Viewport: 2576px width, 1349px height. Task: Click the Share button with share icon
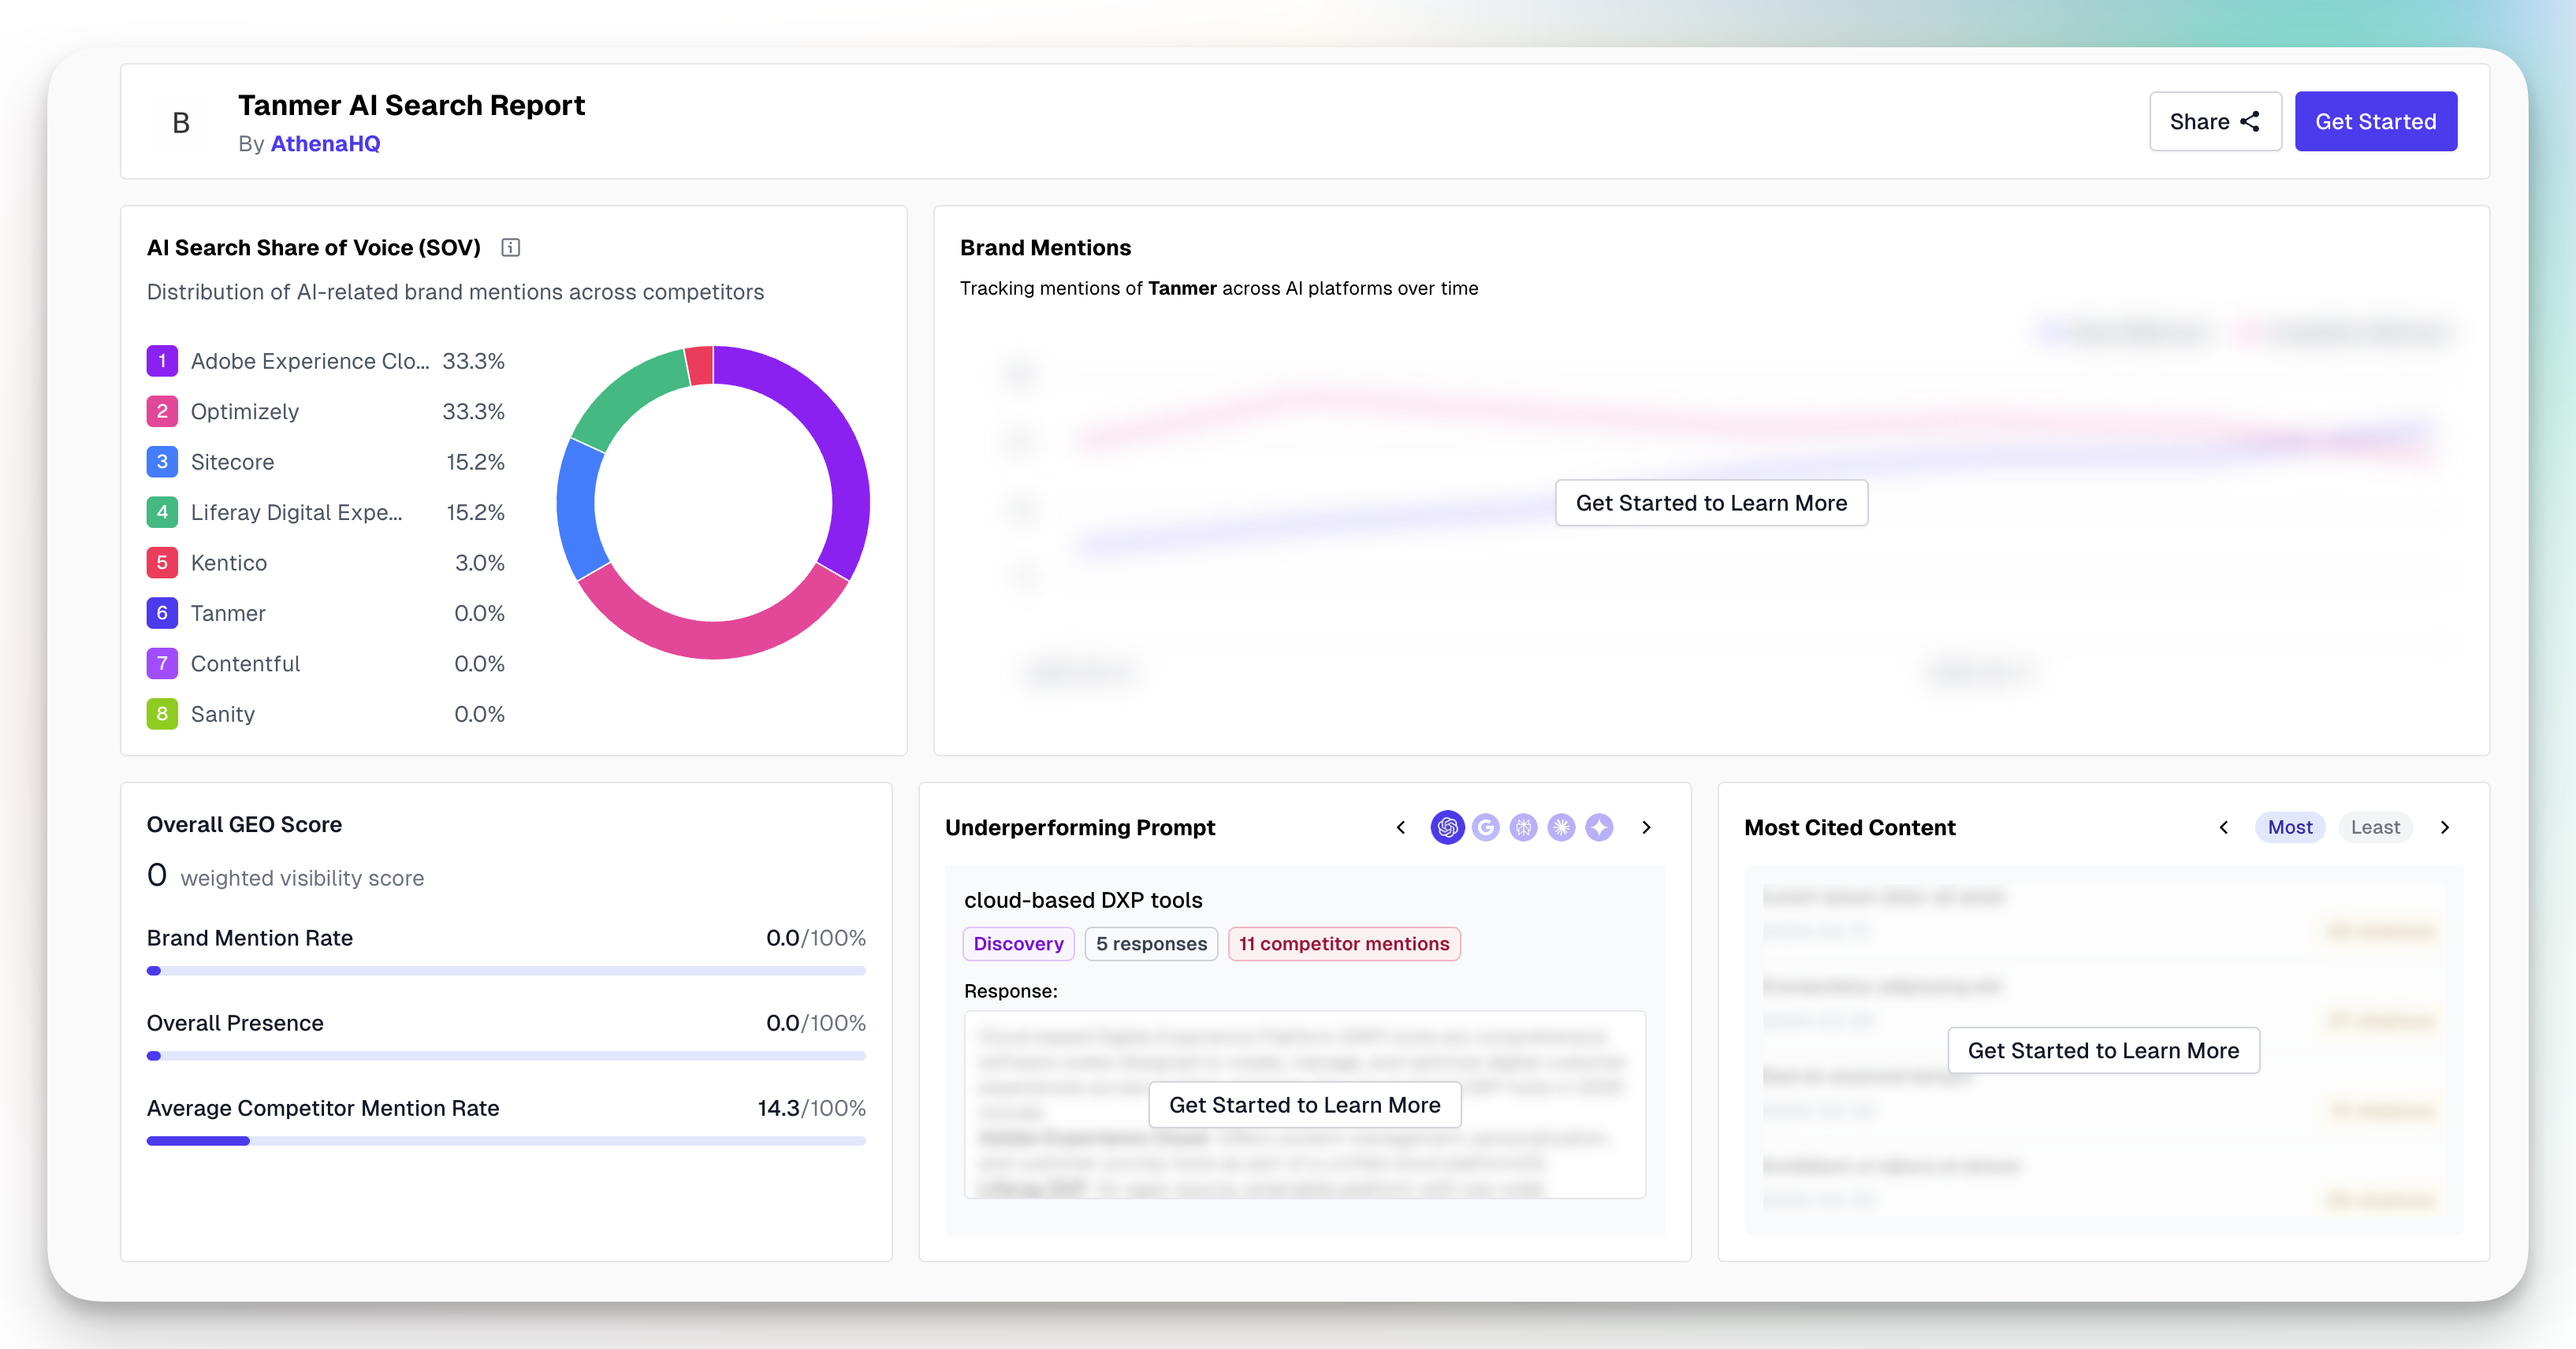(2214, 121)
